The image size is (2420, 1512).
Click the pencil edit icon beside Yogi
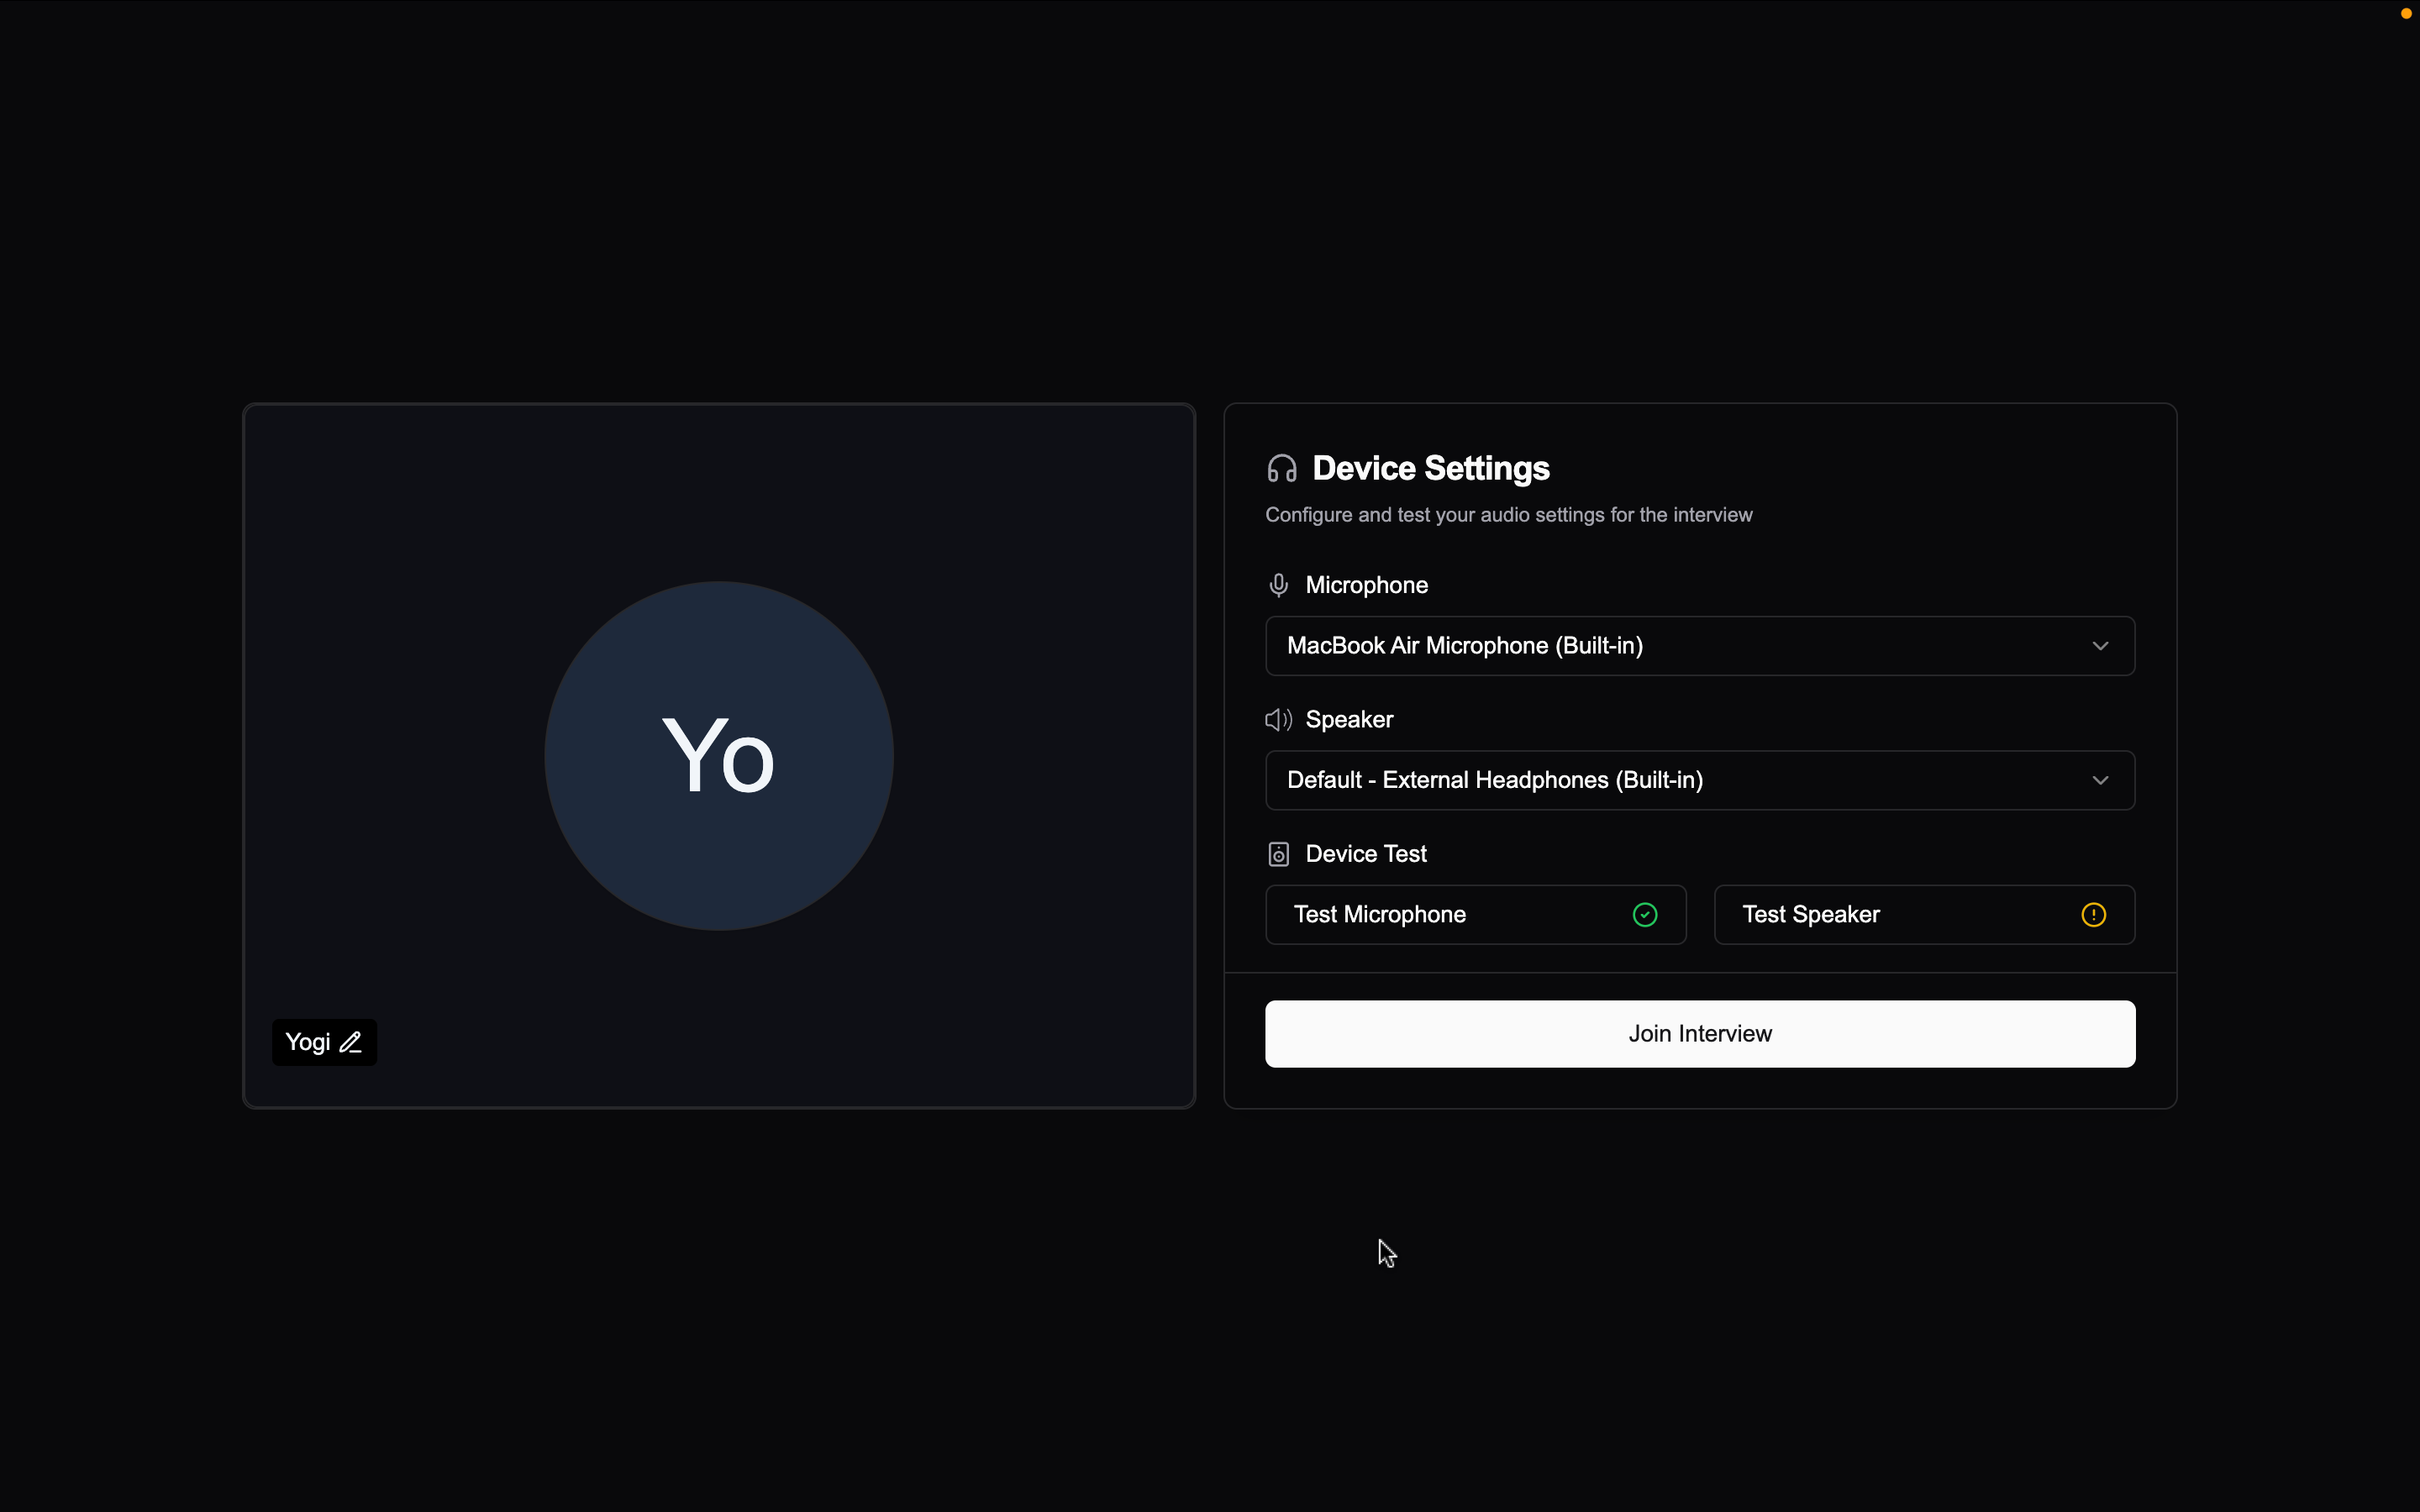[x=350, y=1042]
